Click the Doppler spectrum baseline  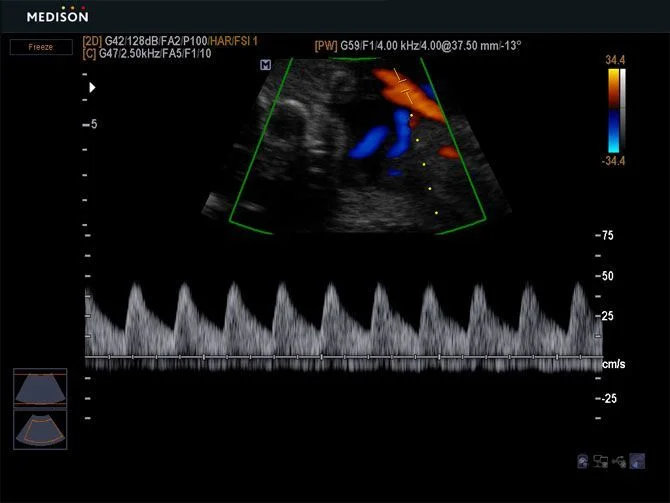(344, 357)
